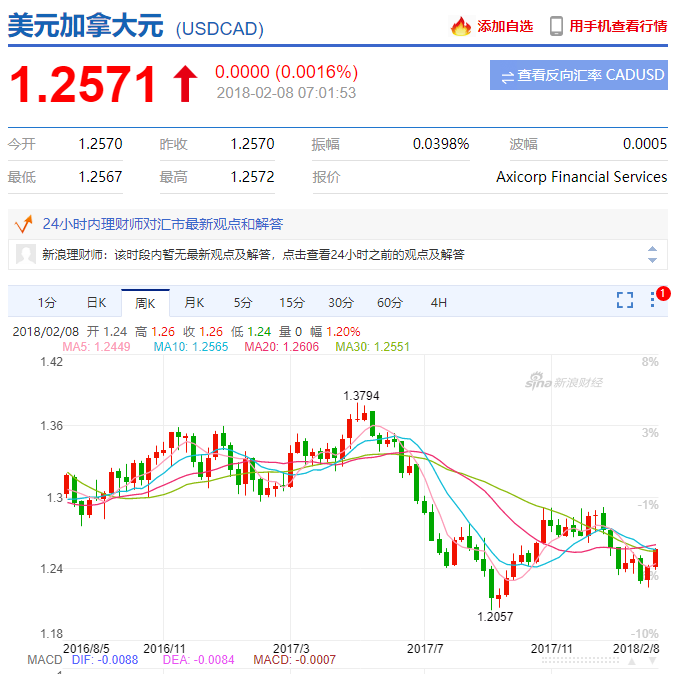Open 24小时内理财师对汇市最新观点和解答 link

pyautogui.click(x=163, y=224)
